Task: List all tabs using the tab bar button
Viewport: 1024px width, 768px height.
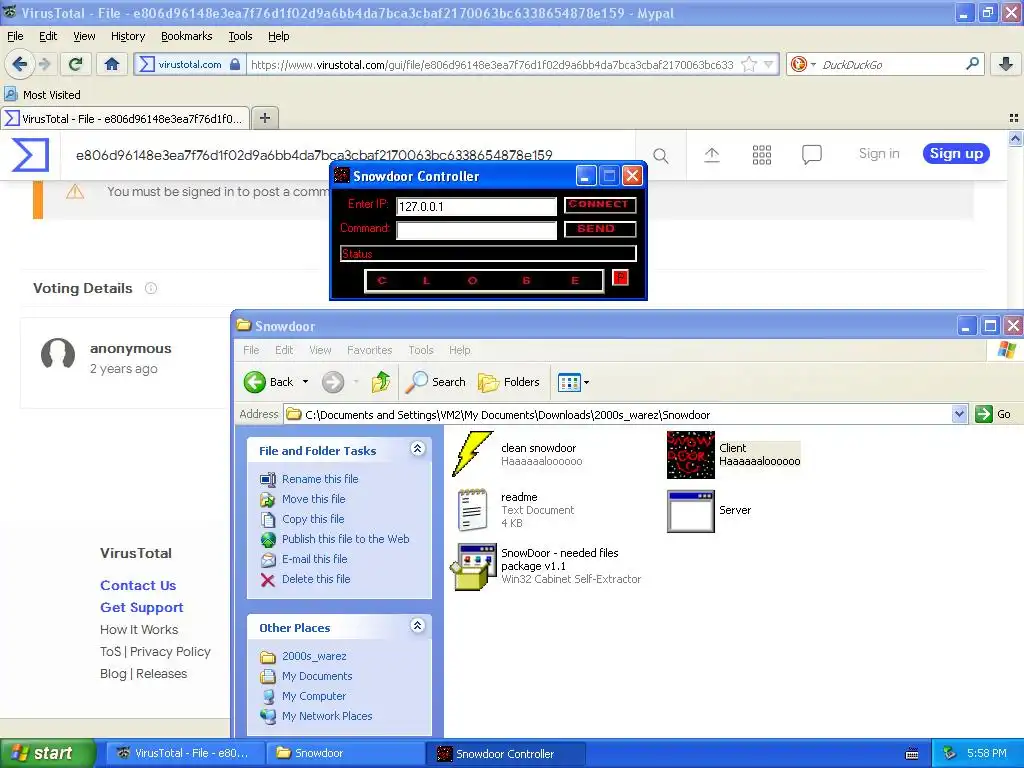Action: [x=1014, y=118]
